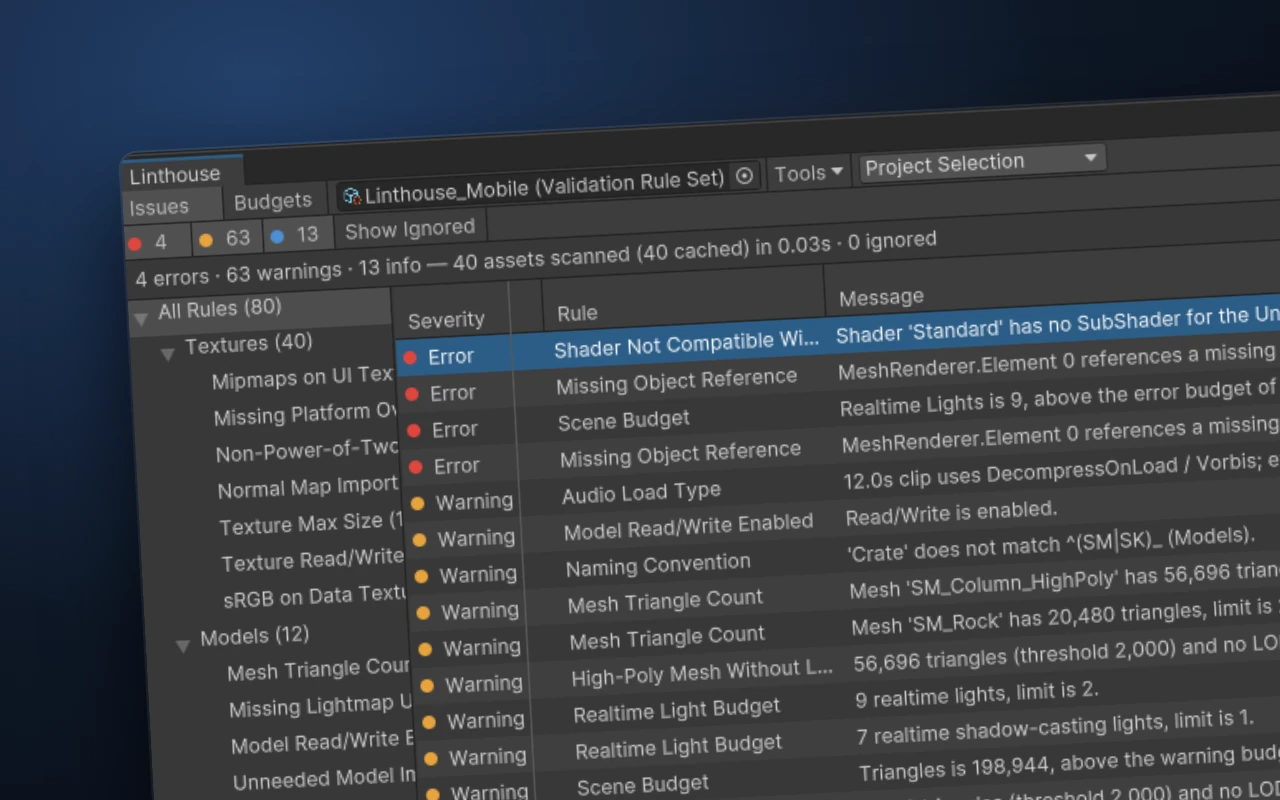Screen dimensions: 1280x800
Task: Select the Mipmaps on UI Textures rule
Action: tap(302, 377)
